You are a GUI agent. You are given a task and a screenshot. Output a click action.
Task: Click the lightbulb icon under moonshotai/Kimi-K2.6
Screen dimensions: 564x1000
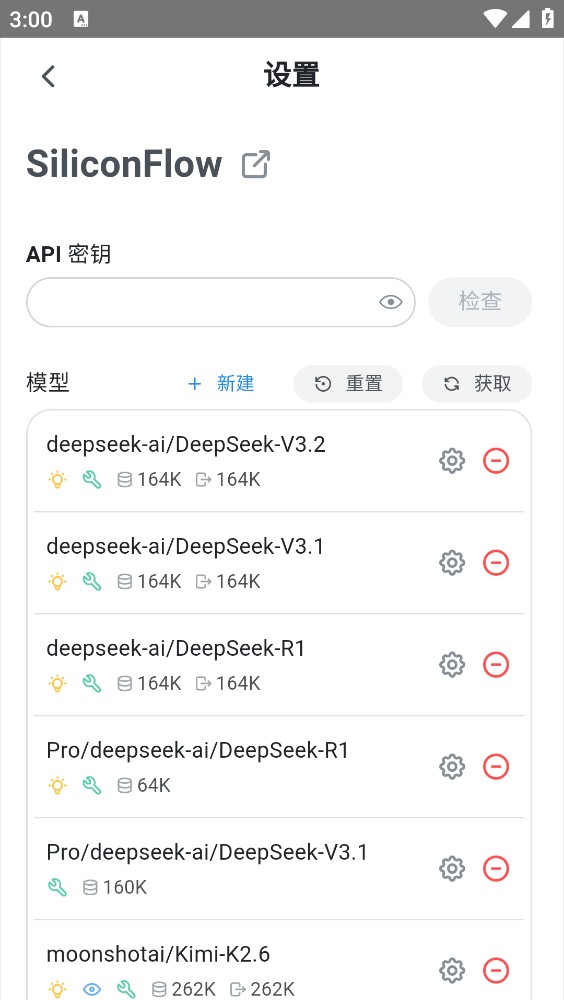pyautogui.click(x=57, y=989)
